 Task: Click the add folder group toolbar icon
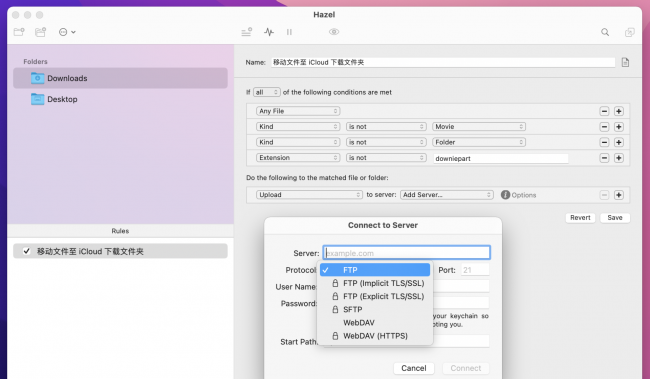point(40,32)
